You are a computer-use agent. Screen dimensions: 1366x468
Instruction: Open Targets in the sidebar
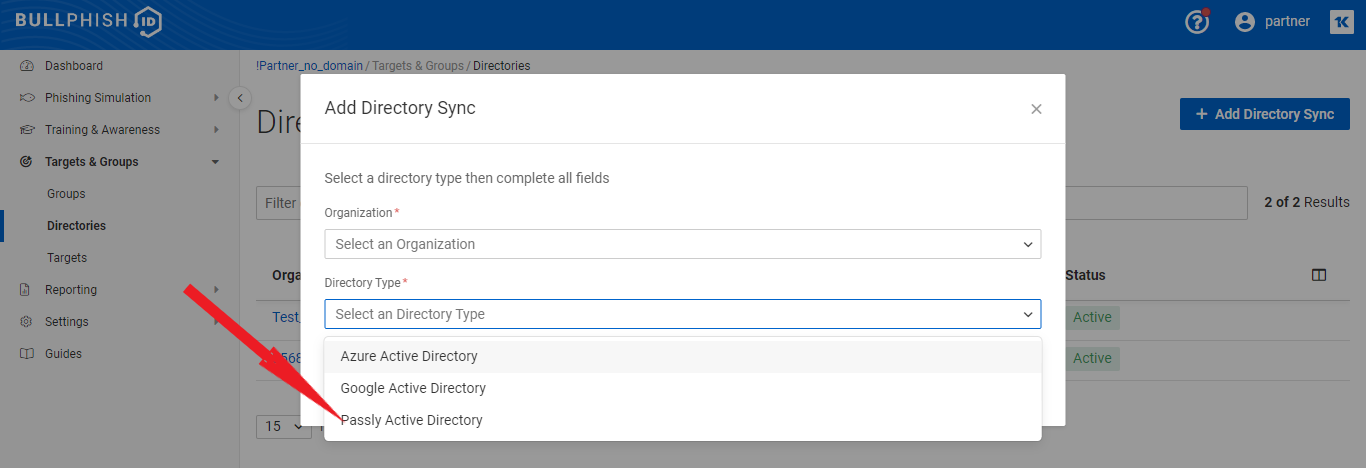click(67, 258)
